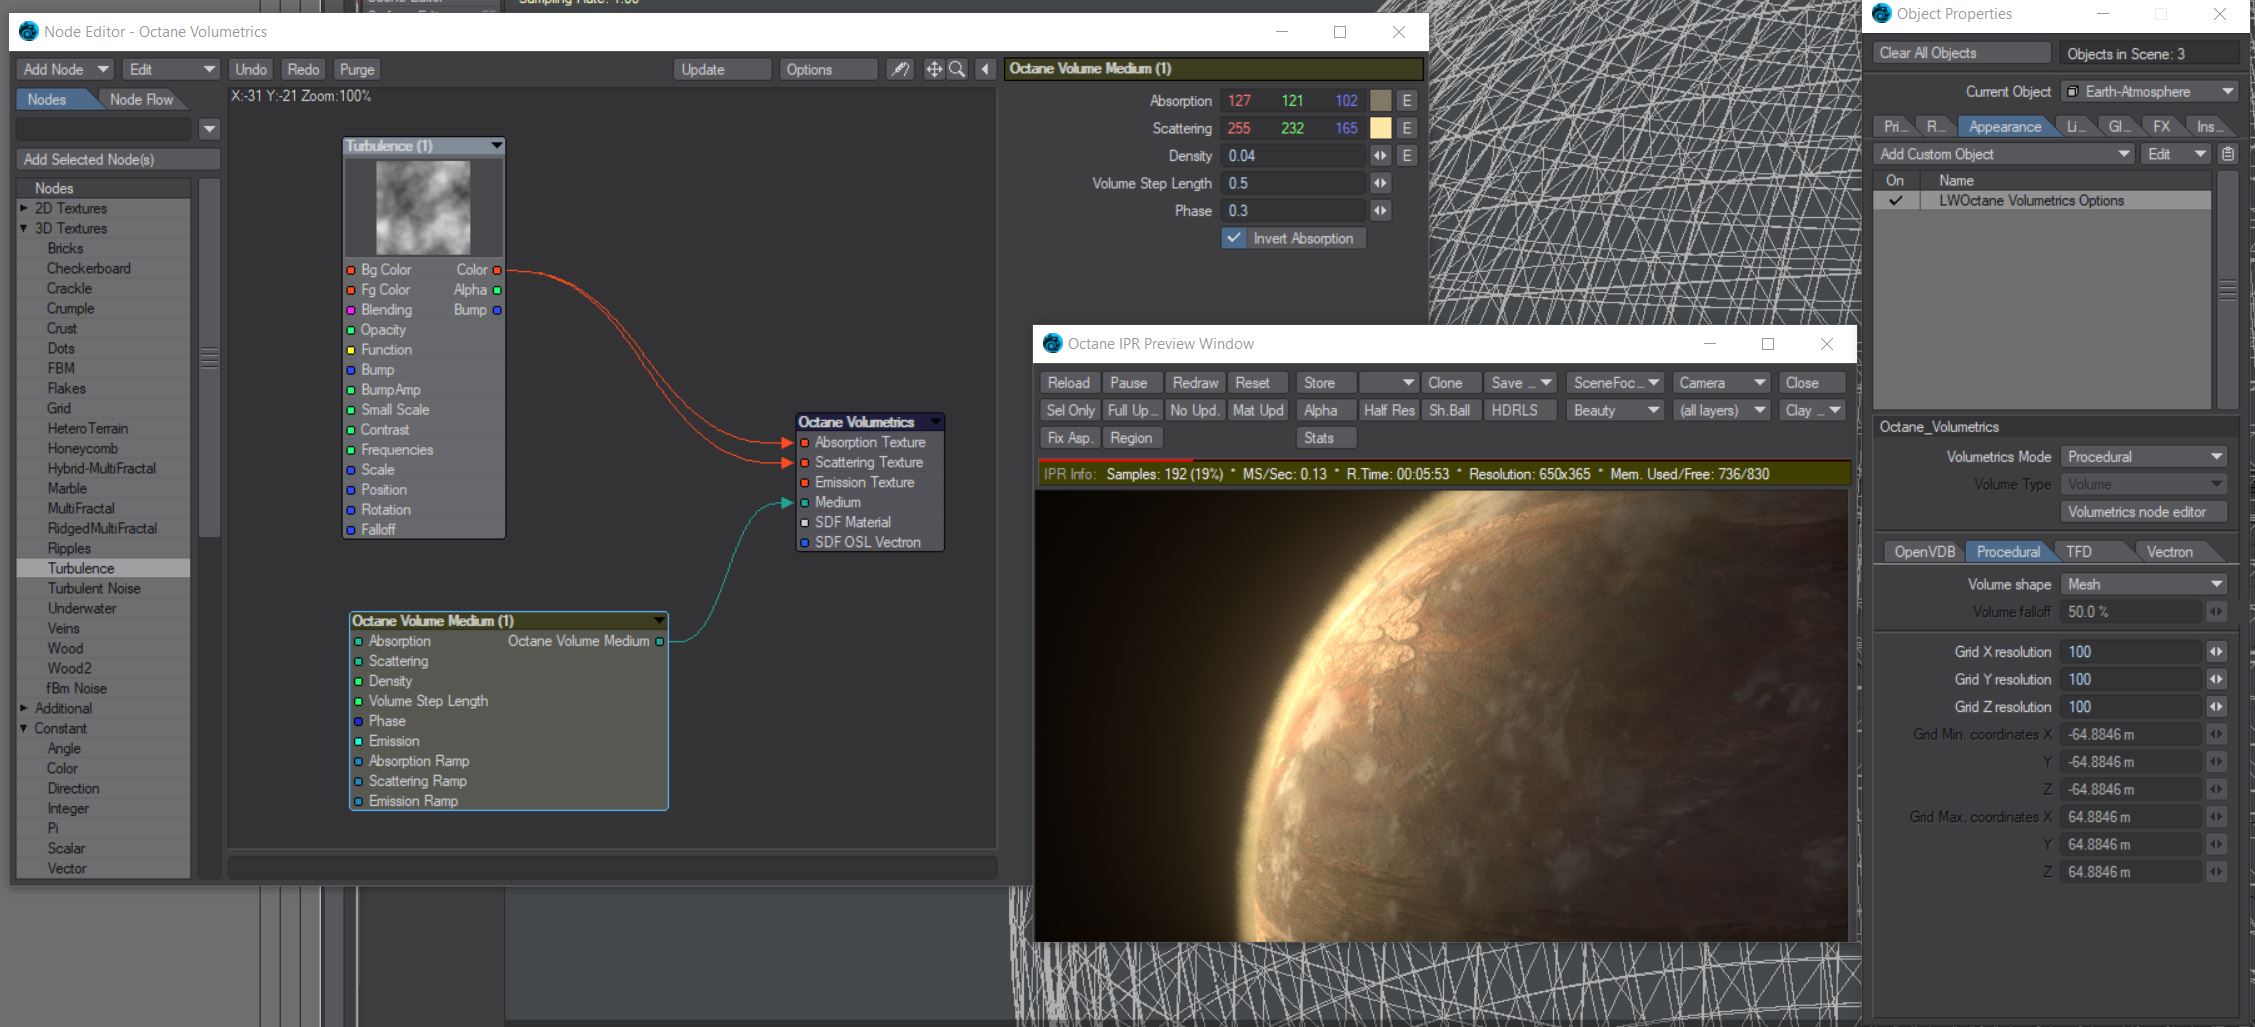Click the Turbulence node Color output connector
The height and width of the screenshot is (1027, 2255).
pos(497,270)
